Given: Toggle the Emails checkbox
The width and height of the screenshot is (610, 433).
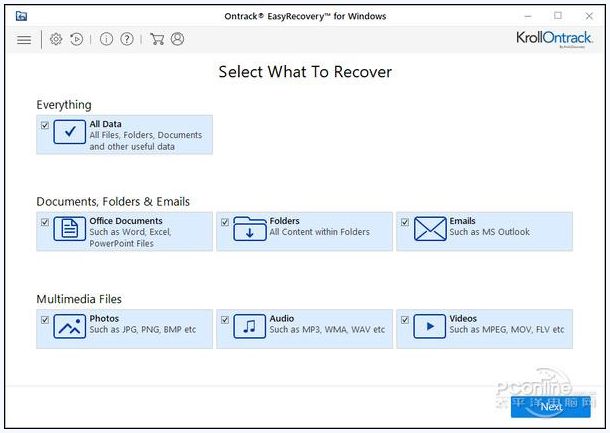Looking at the screenshot, I should 405,222.
